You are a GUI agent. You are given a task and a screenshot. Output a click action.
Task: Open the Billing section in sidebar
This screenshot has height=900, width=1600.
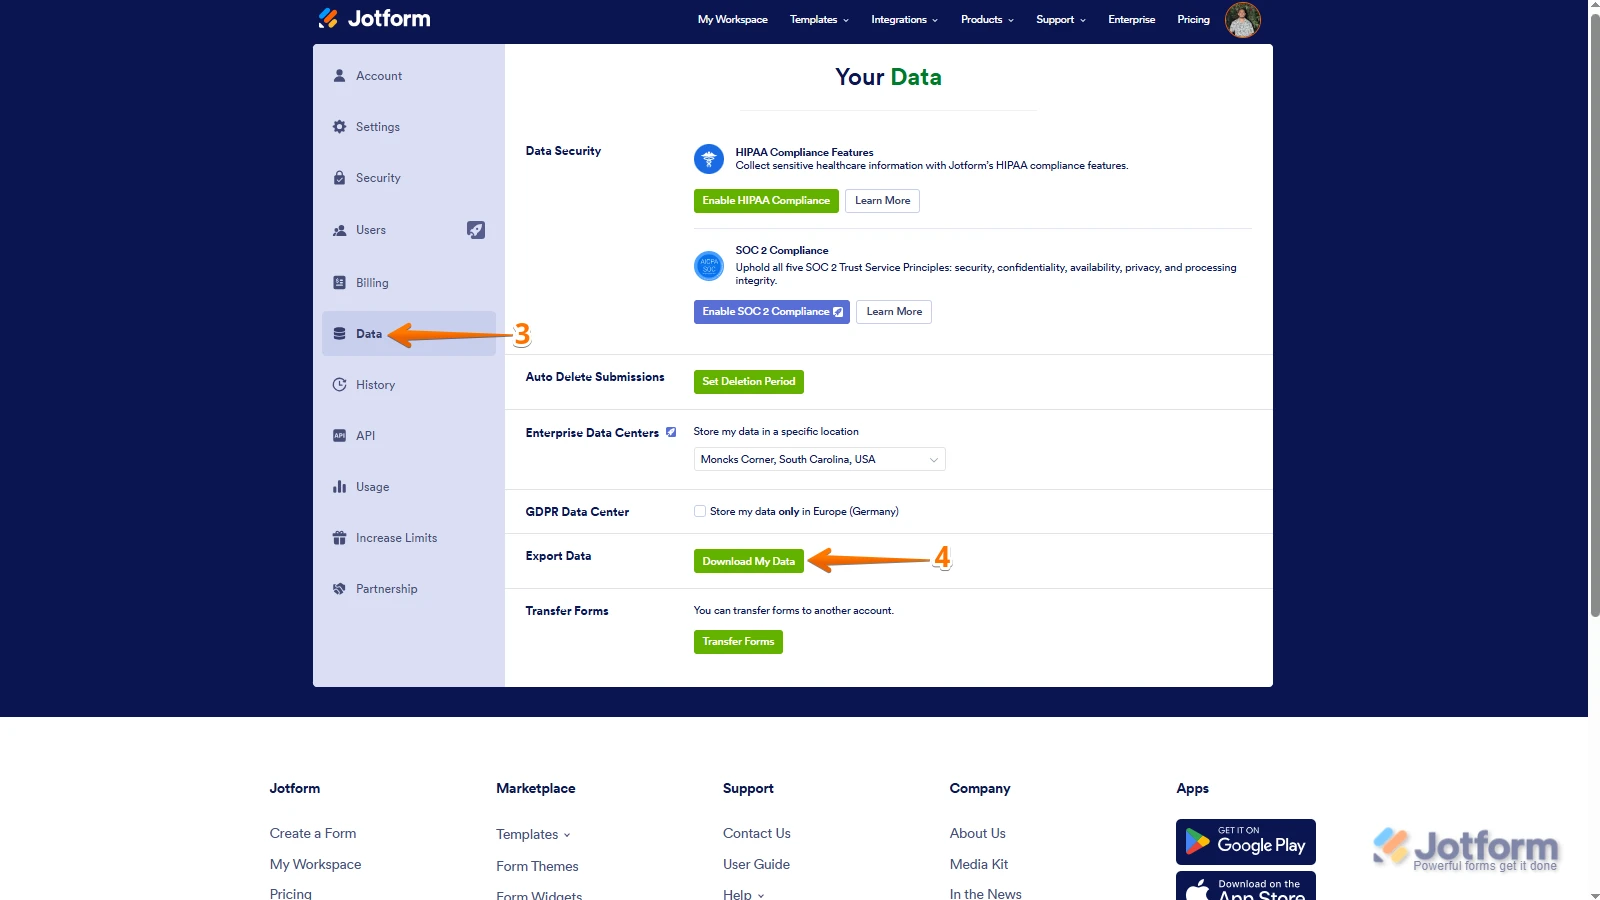click(372, 283)
